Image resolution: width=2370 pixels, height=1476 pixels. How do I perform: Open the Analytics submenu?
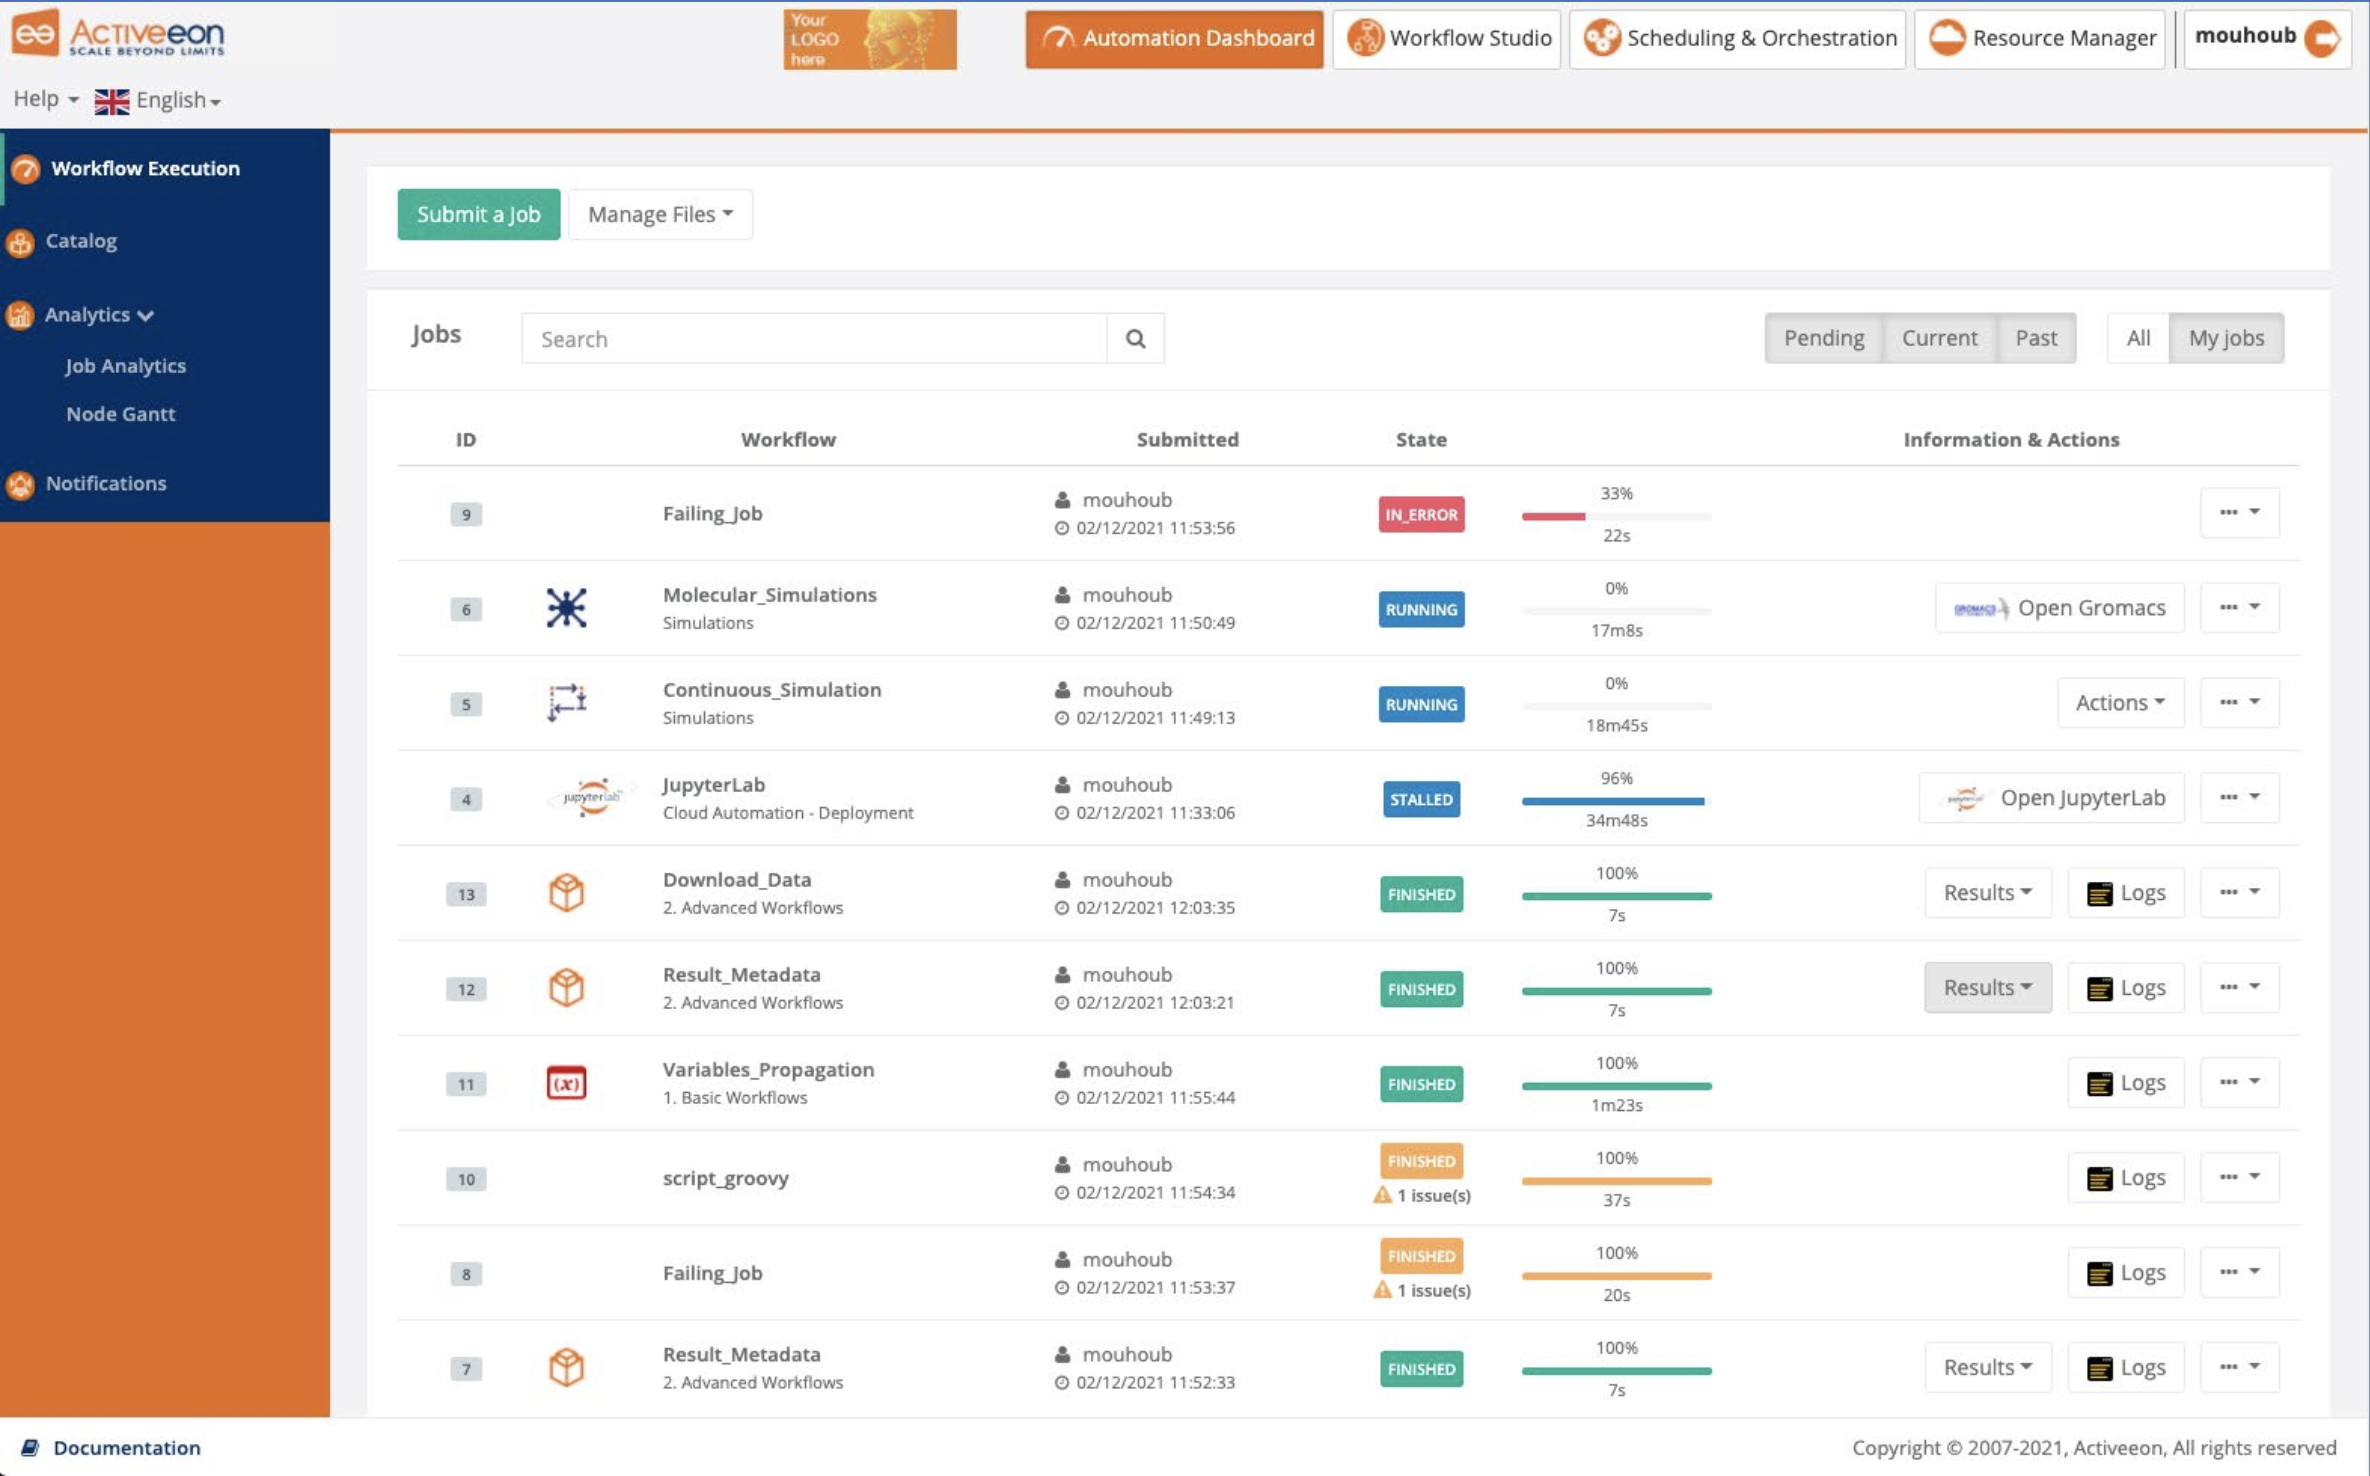click(x=95, y=313)
